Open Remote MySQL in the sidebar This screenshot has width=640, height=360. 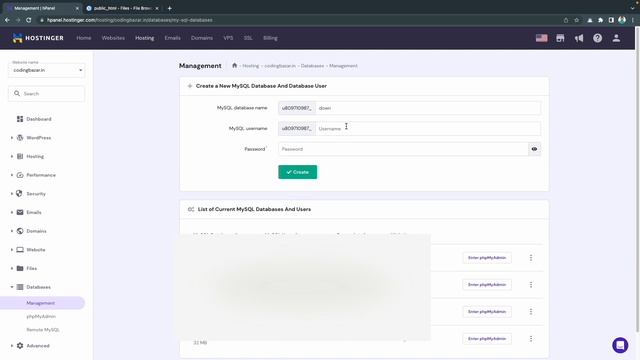tap(43, 329)
